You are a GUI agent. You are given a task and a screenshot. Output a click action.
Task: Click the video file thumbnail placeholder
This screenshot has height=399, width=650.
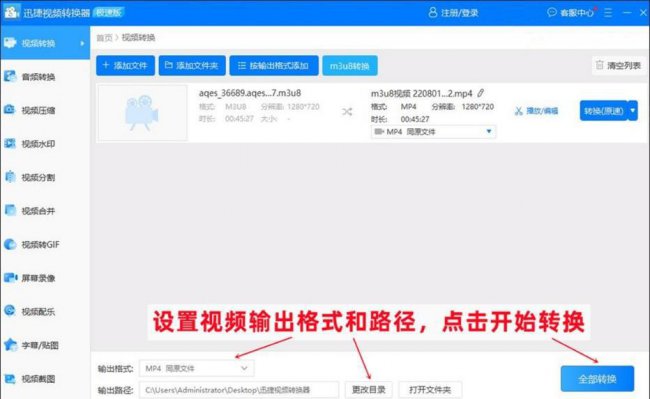(142, 113)
